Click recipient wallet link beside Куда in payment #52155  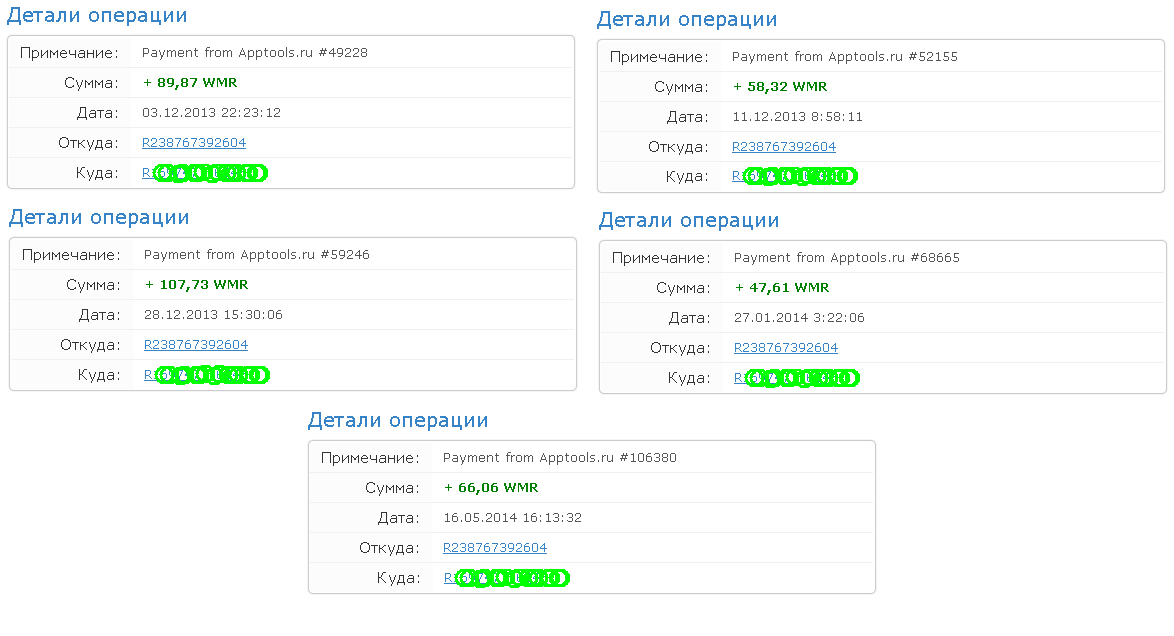pyautogui.click(x=794, y=177)
